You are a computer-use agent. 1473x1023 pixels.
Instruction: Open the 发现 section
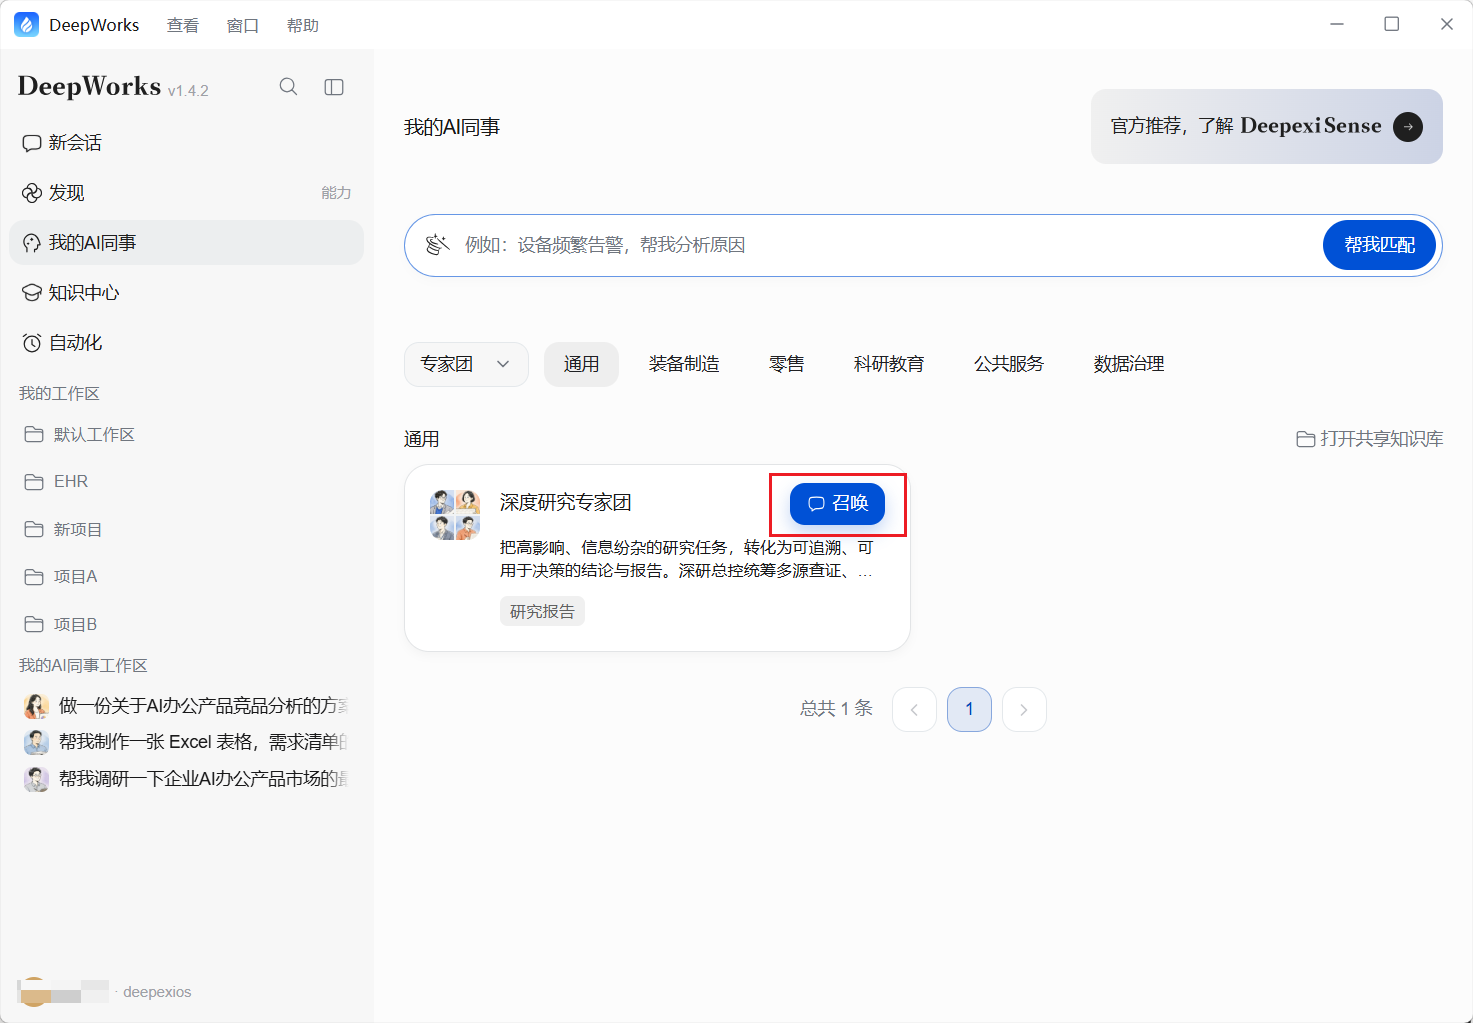[186, 193]
